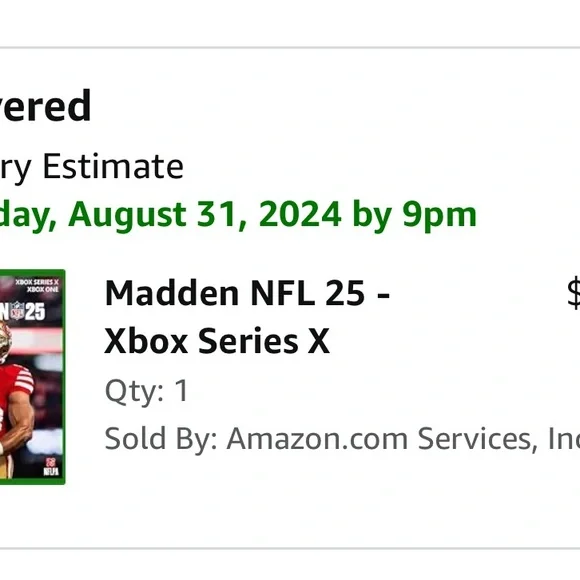The image size is (580, 580).
Task: Click the top divider line of card
Action: pos(290,47)
